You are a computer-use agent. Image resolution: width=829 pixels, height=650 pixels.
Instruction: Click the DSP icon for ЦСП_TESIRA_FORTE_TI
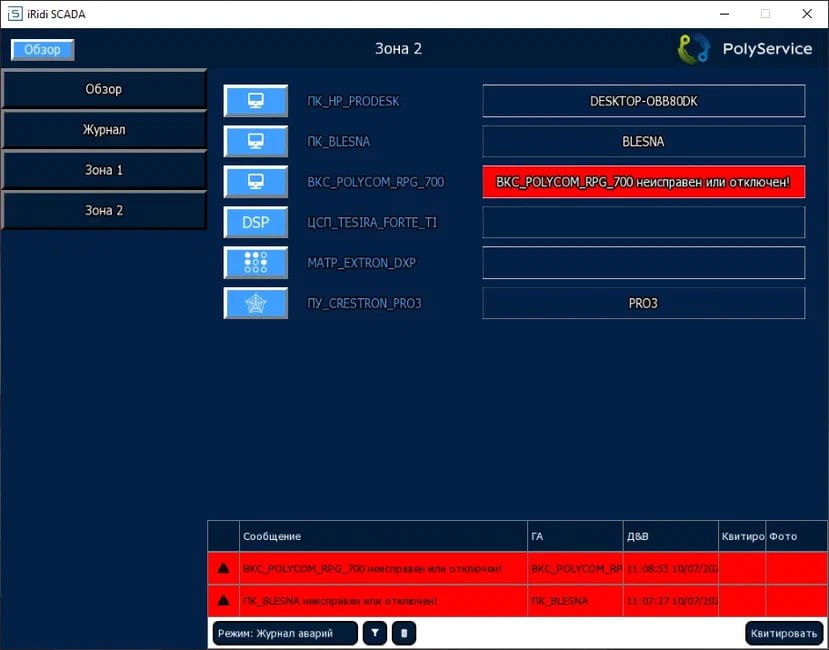[255, 222]
